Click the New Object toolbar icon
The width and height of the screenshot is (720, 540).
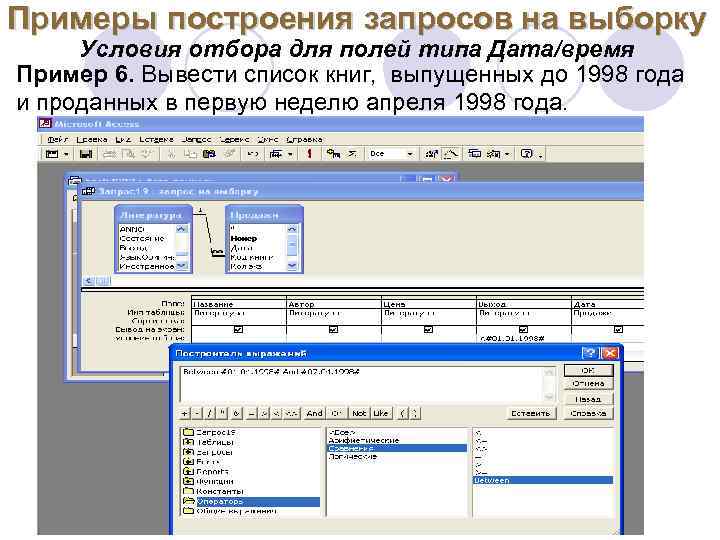click(x=494, y=154)
